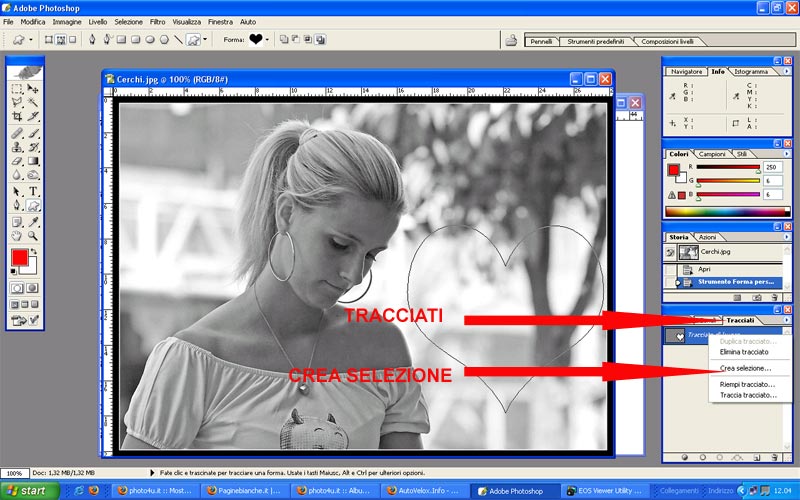800x500 pixels.
Task: Select the Magic Wand tool
Action: (33, 103)
